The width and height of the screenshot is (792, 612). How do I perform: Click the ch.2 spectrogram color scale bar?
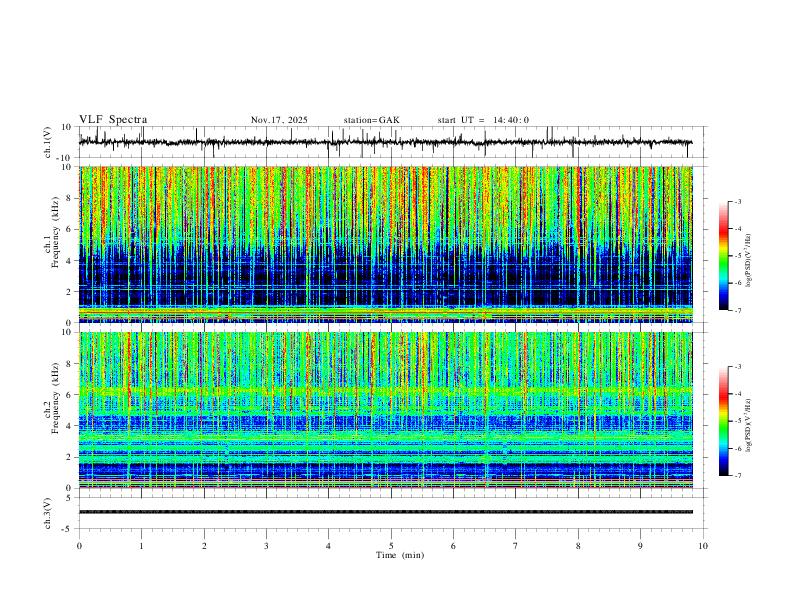click(723, 421)
